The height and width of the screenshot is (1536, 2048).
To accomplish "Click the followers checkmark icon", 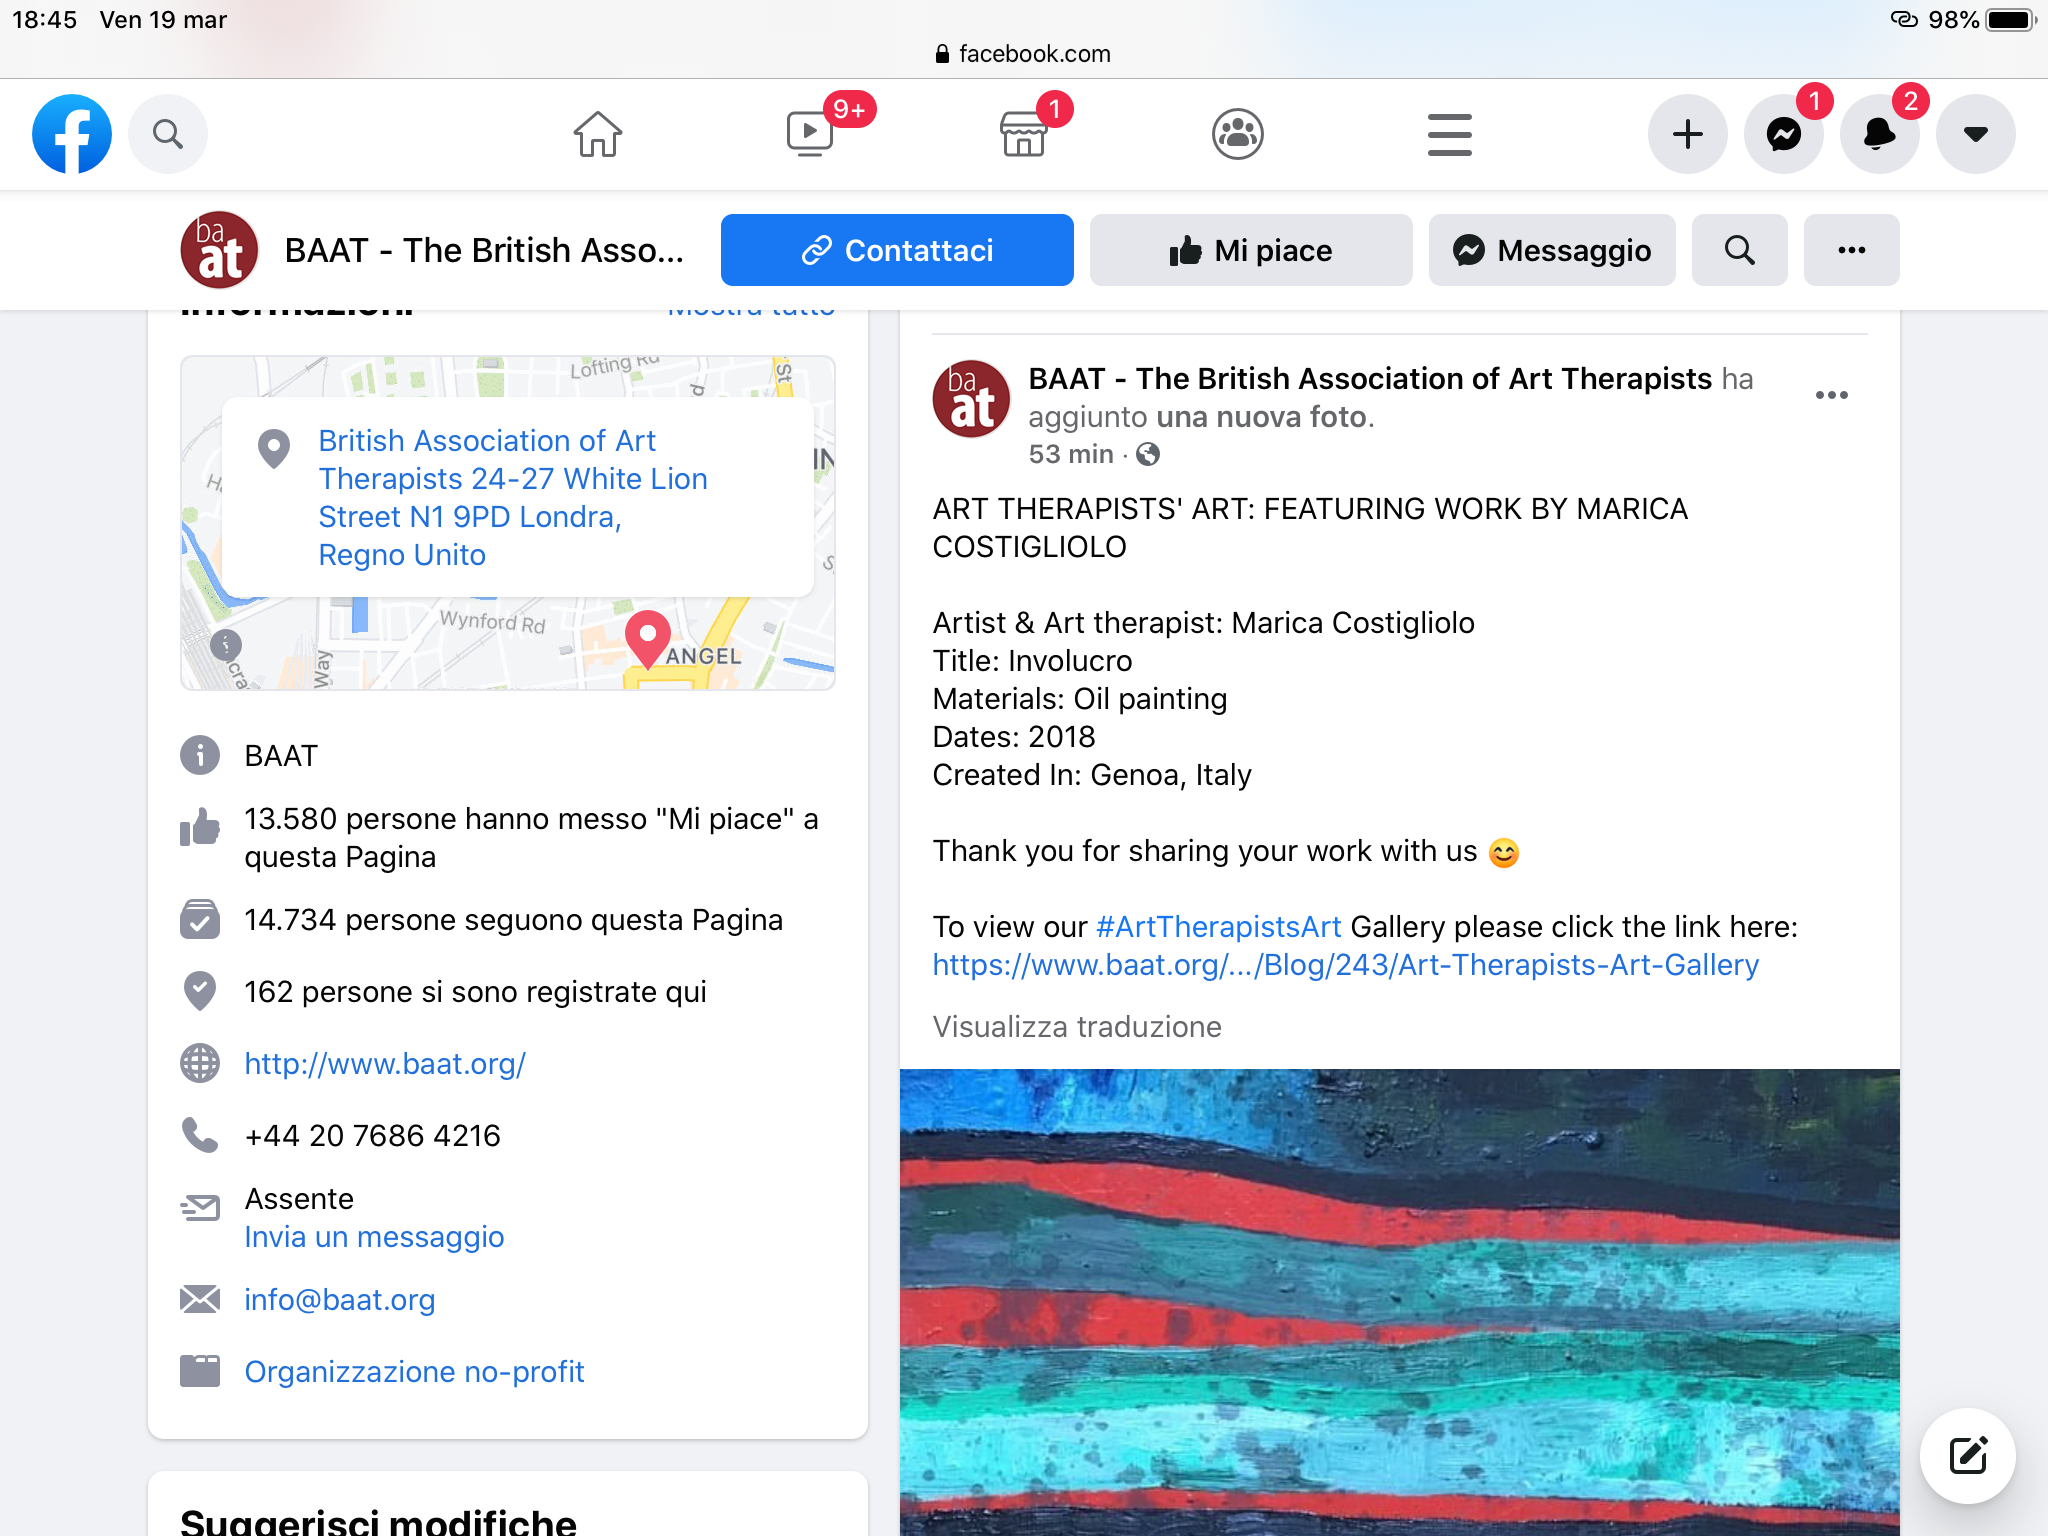I will [200, 919].
